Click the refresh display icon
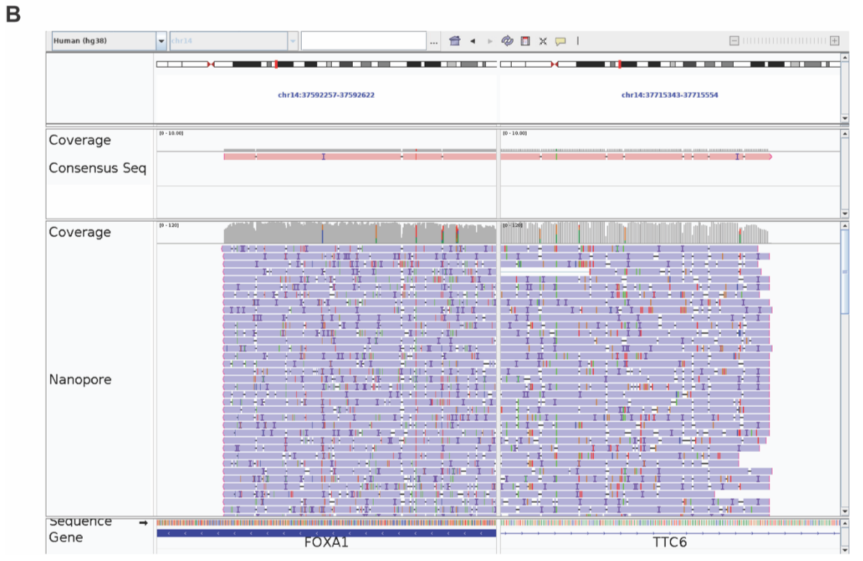The width and height of the screenshot is (863, 561). click(507, 41)
